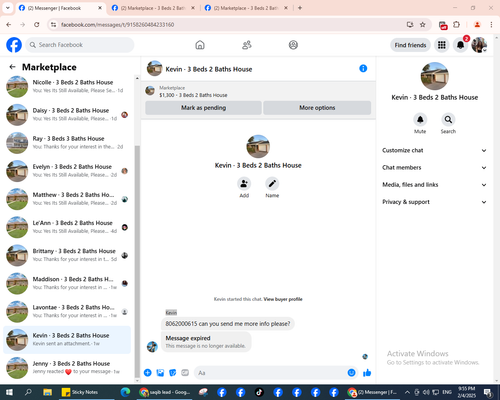This screenshot has height=400, width=500.
Task: Expand Media, files and links section
Action: point(434,185)
